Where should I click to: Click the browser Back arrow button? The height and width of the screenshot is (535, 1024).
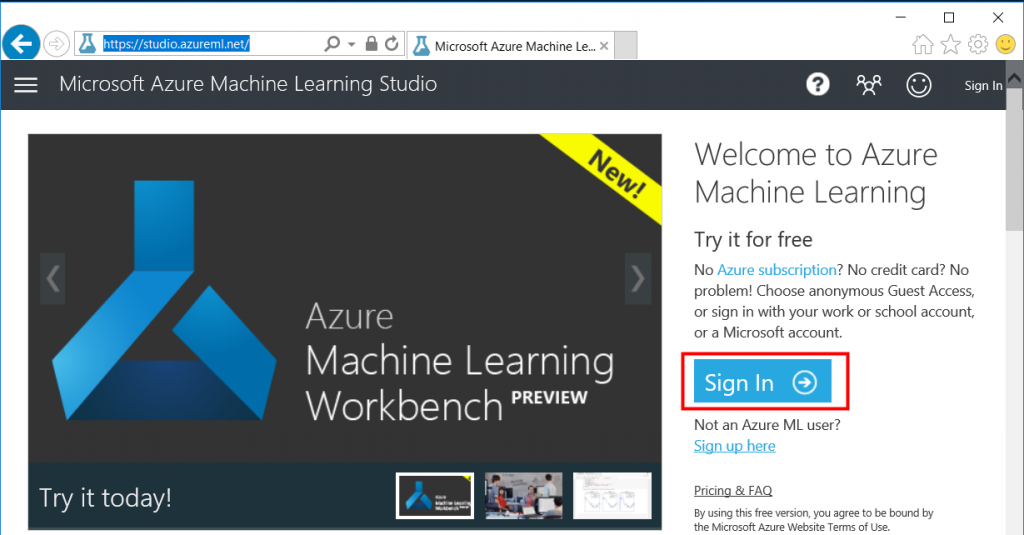point(21,44)
